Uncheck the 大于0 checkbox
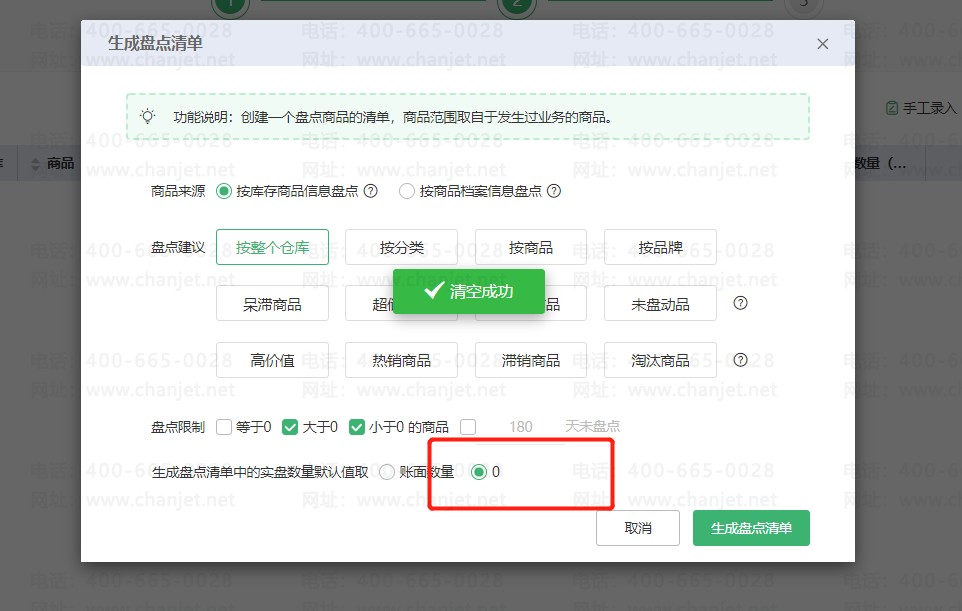962x611 pixels. tap(290, 427)
